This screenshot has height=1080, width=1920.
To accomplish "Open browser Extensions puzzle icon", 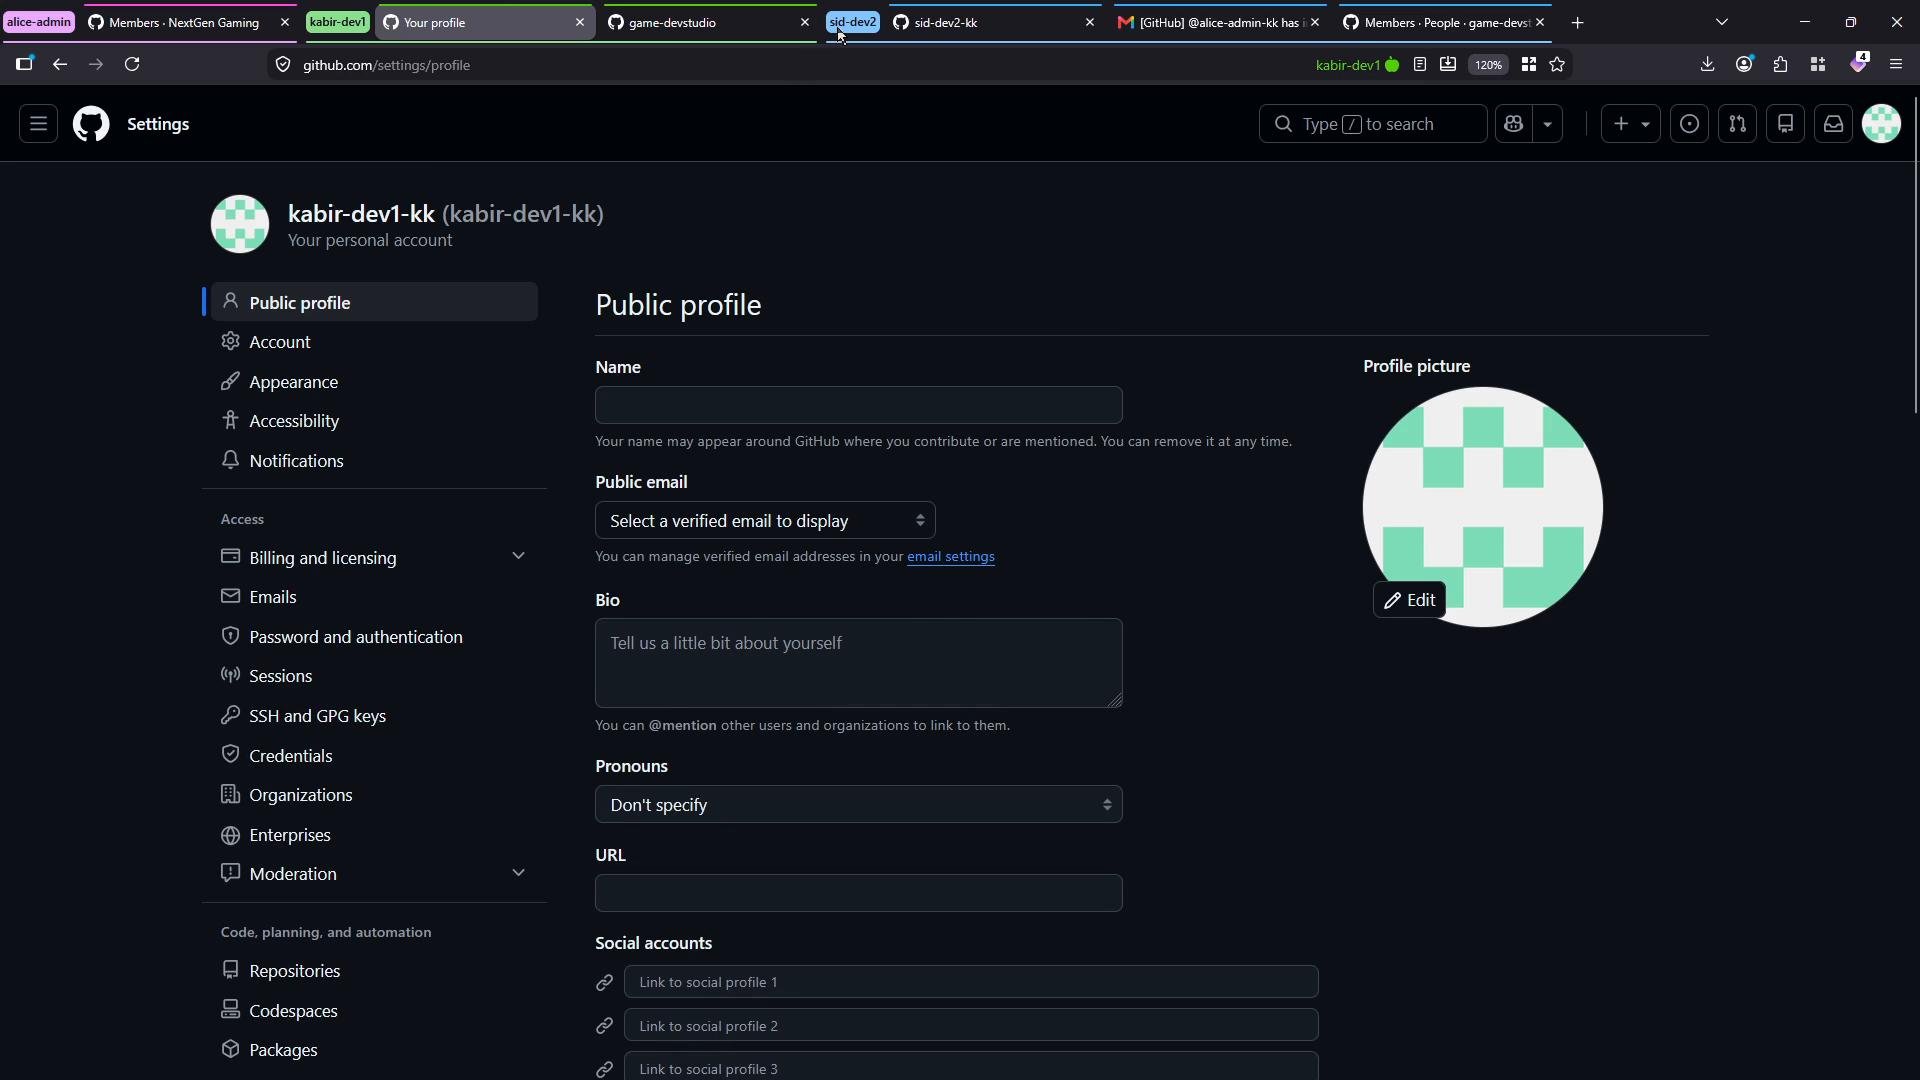I will [1781, 65].
